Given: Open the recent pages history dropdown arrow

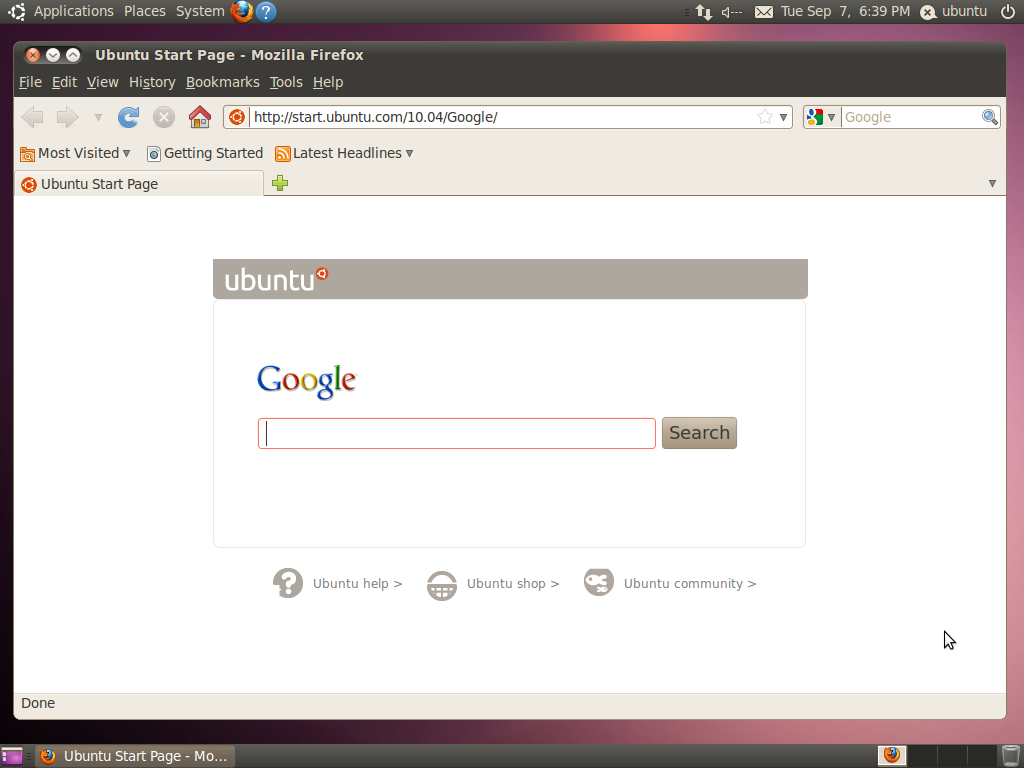Looking at the screenshot, I should [x=98, y=118].
